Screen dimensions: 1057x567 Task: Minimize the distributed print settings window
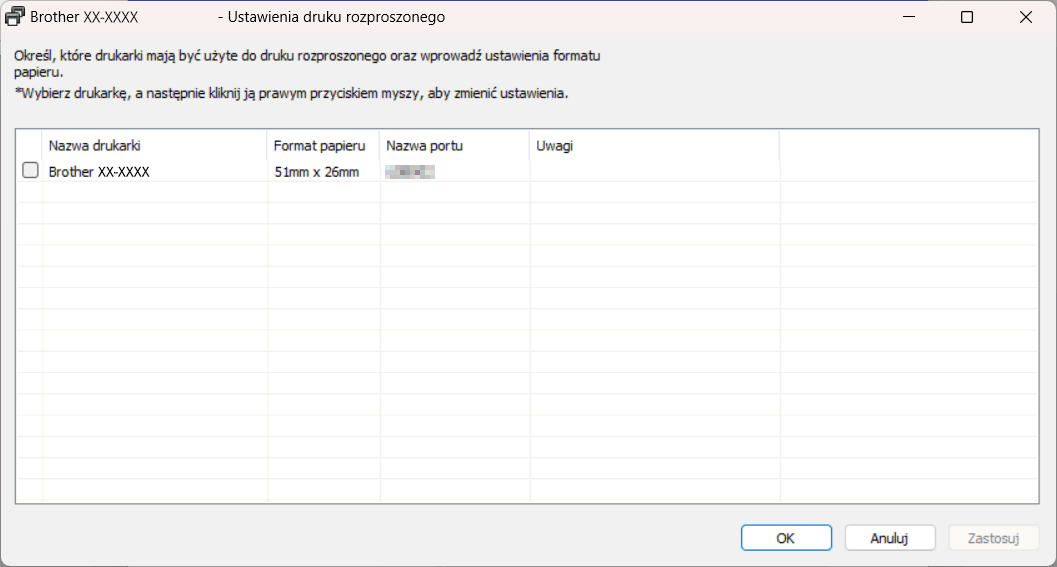click(908, 17)
